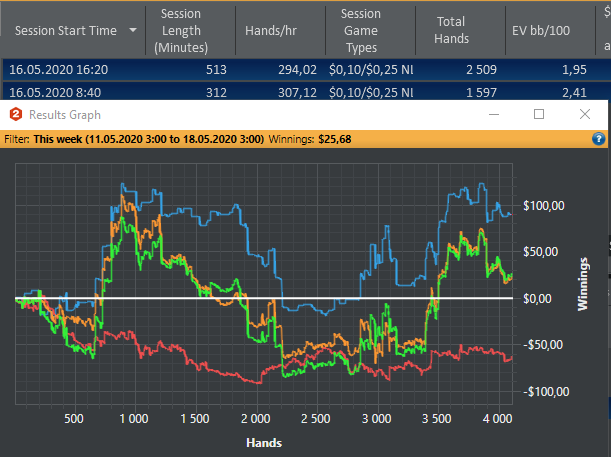Click session length value 513
This screenshot has width=611, height=457.
coord(216,70)
